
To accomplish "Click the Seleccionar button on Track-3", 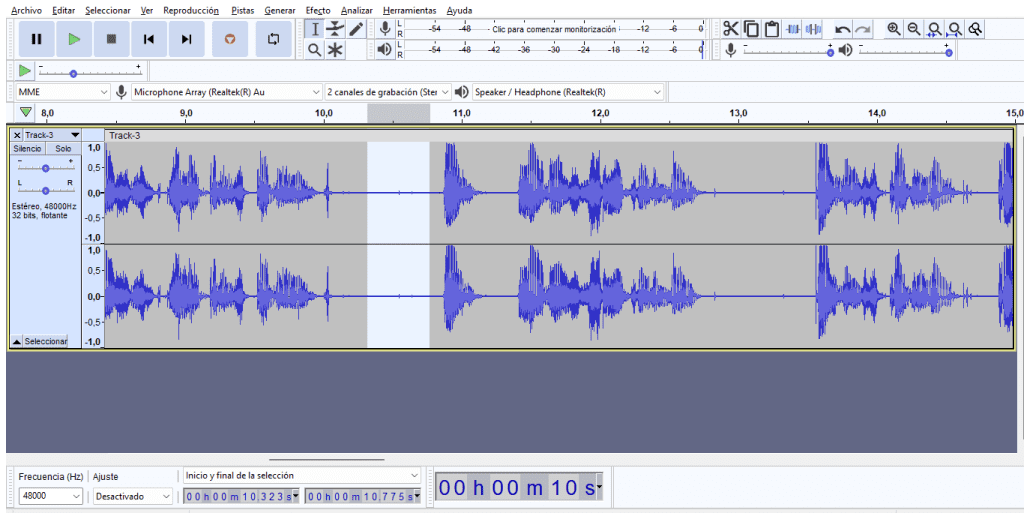I will [45, 341].
